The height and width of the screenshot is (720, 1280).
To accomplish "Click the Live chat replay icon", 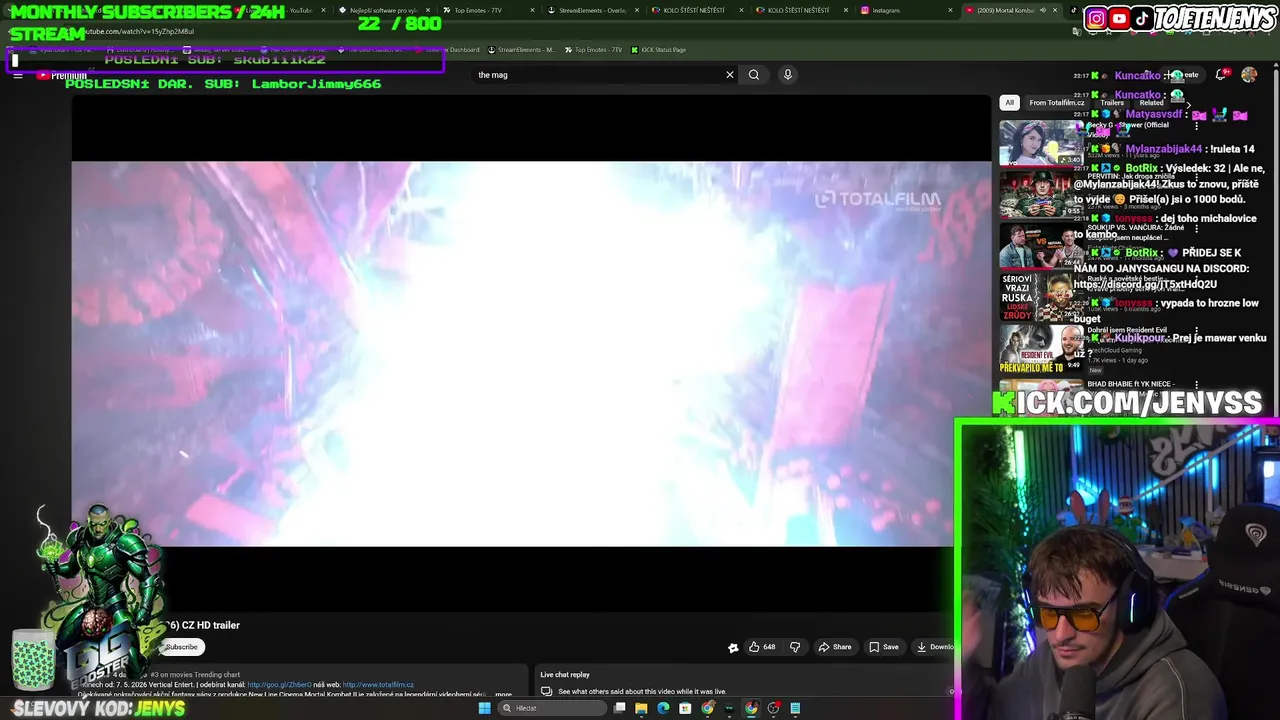I will [x=547, y=691].
